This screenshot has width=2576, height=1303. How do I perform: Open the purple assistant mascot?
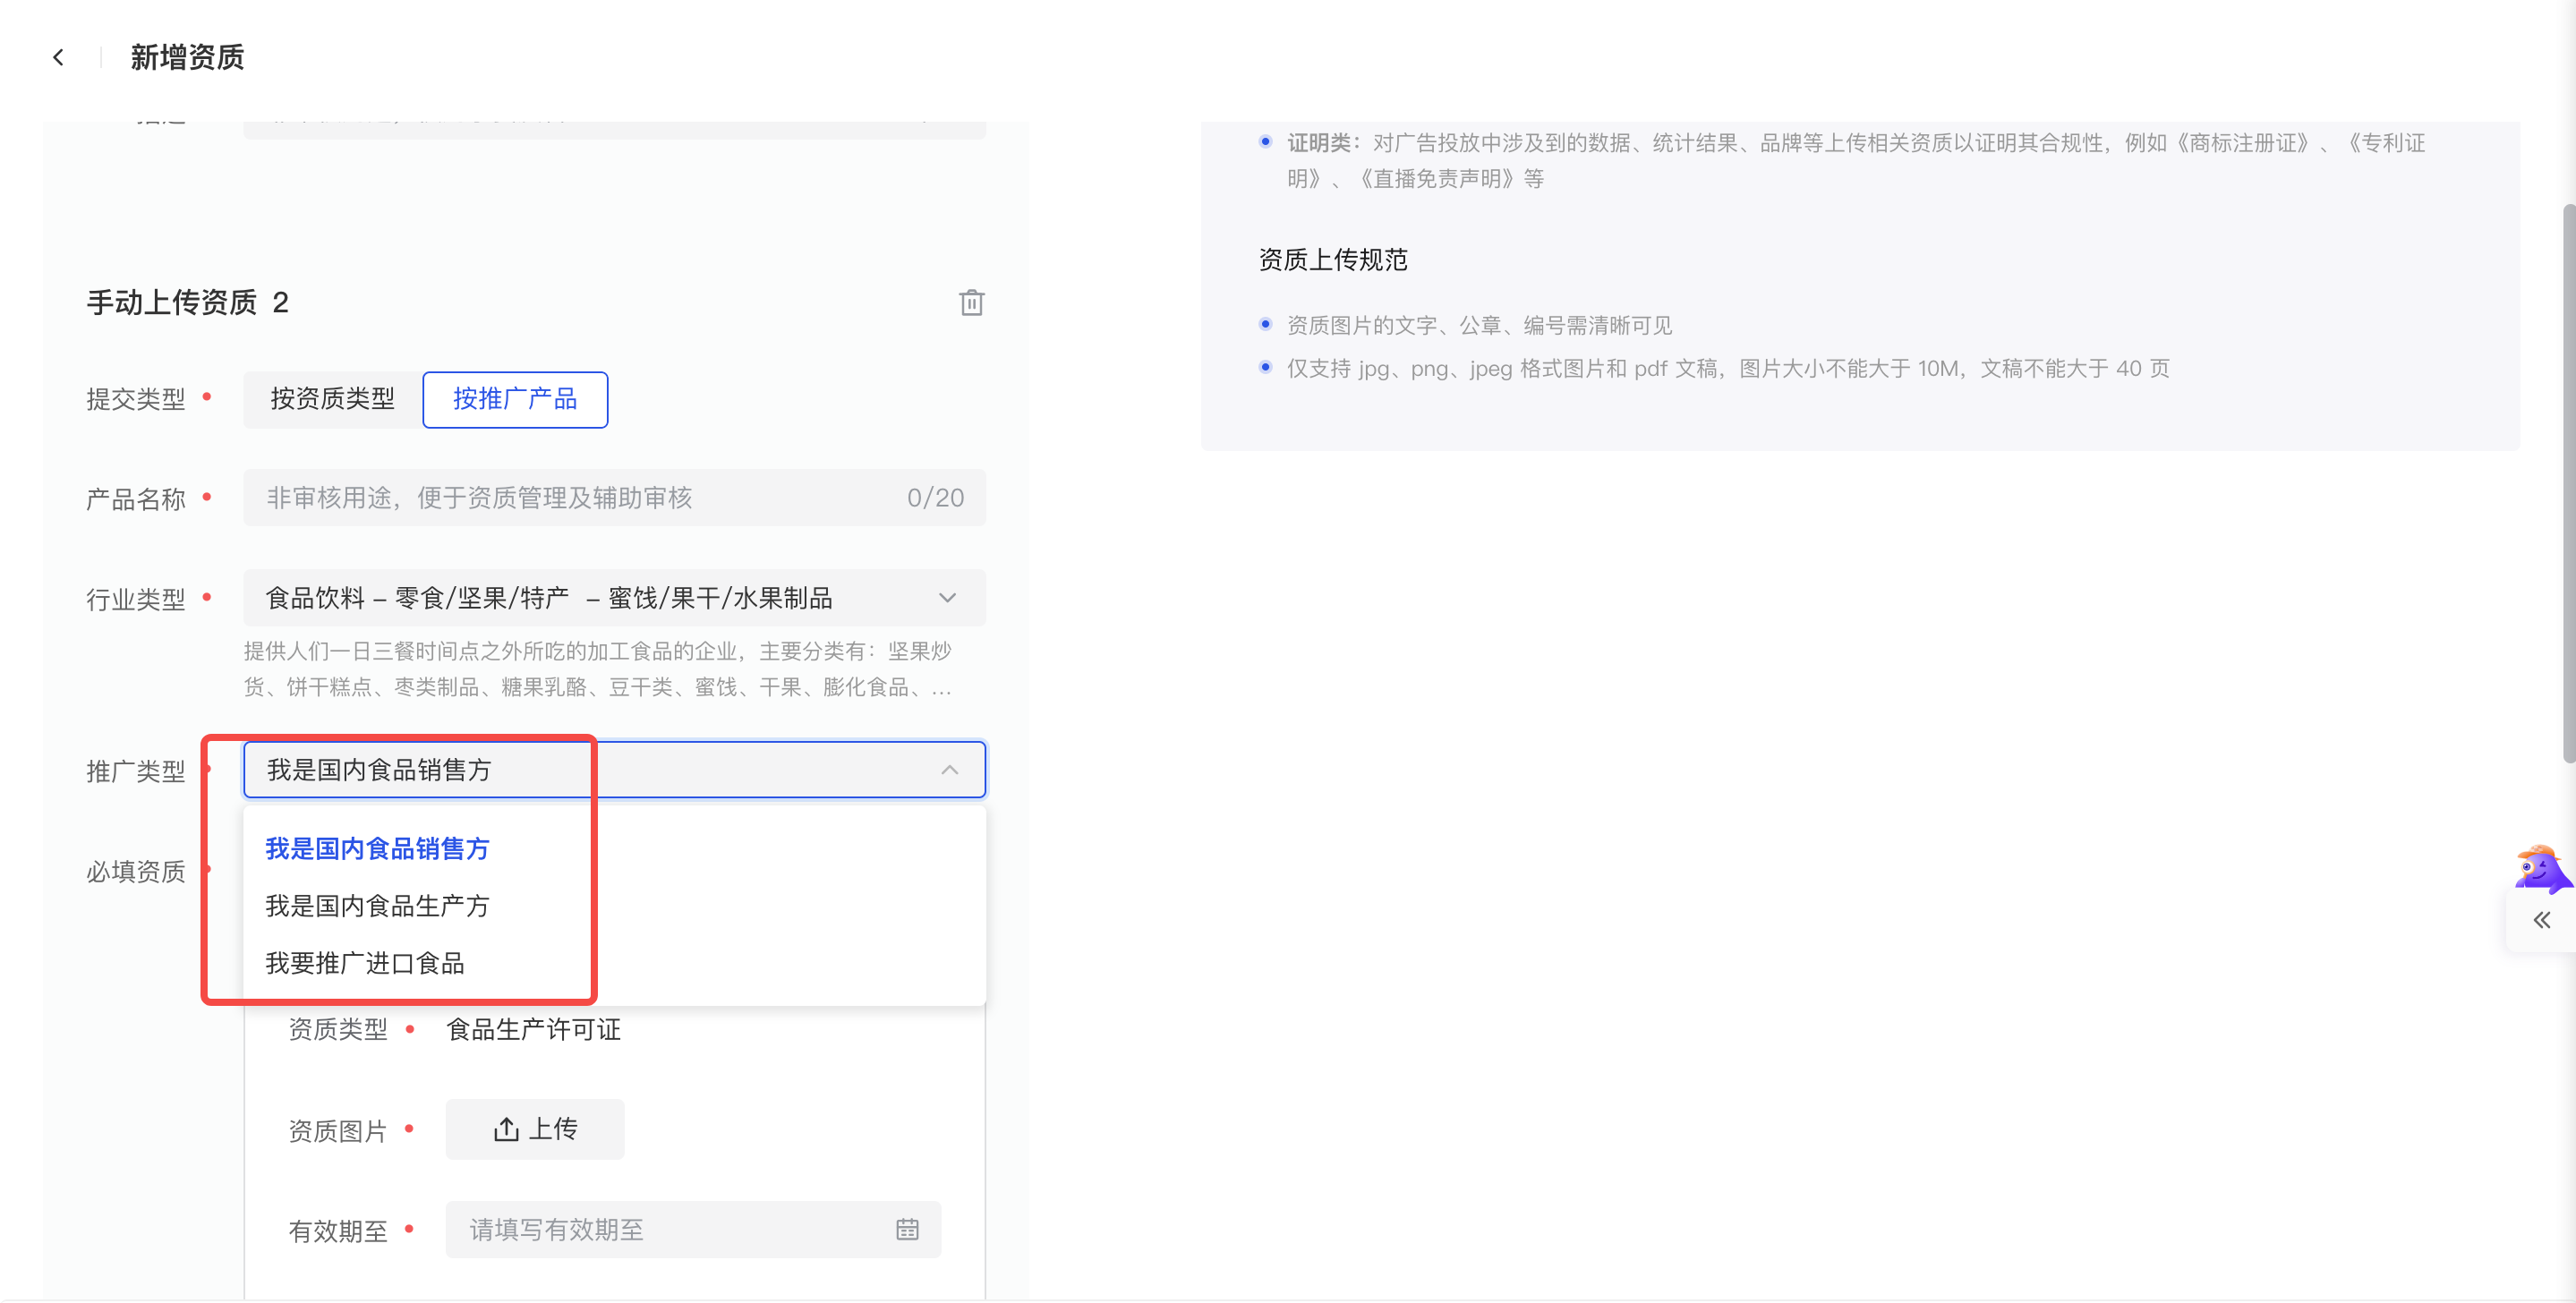click(x=2540, y=868)
